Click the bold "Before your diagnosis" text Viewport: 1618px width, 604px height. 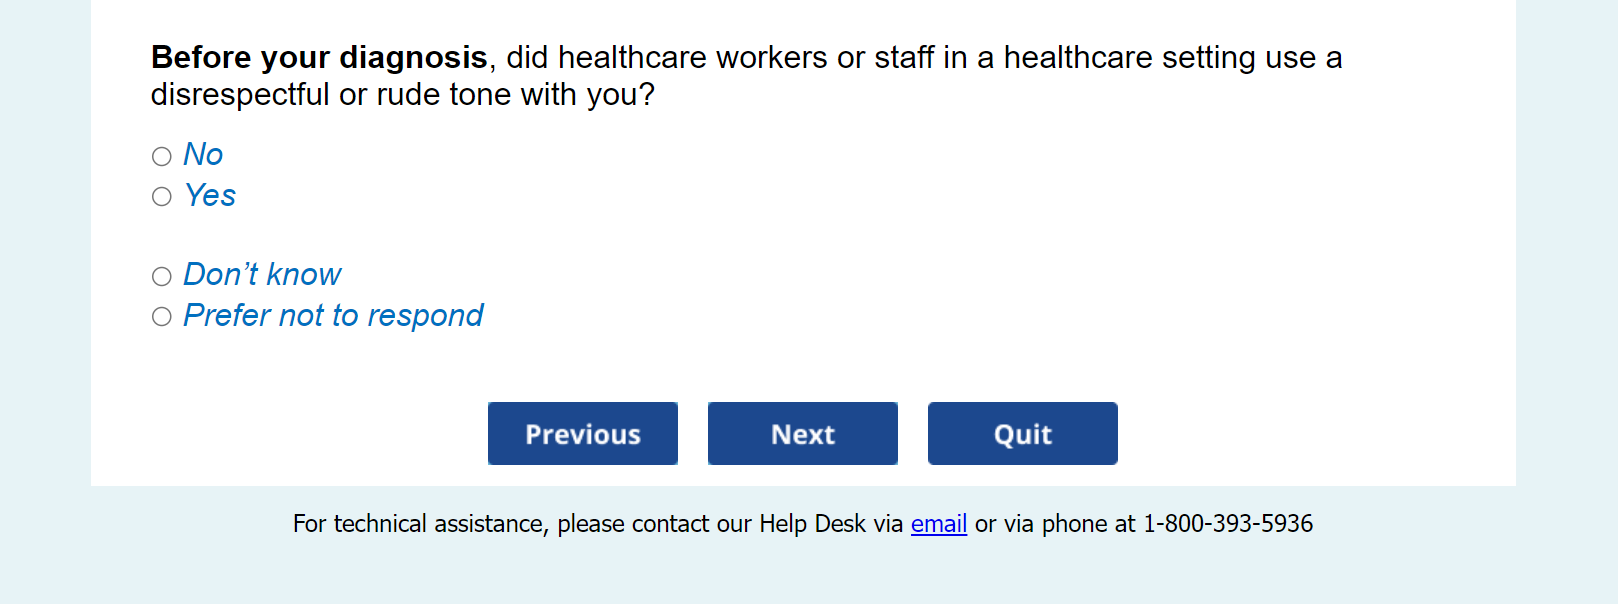click(x=319, y=58)
